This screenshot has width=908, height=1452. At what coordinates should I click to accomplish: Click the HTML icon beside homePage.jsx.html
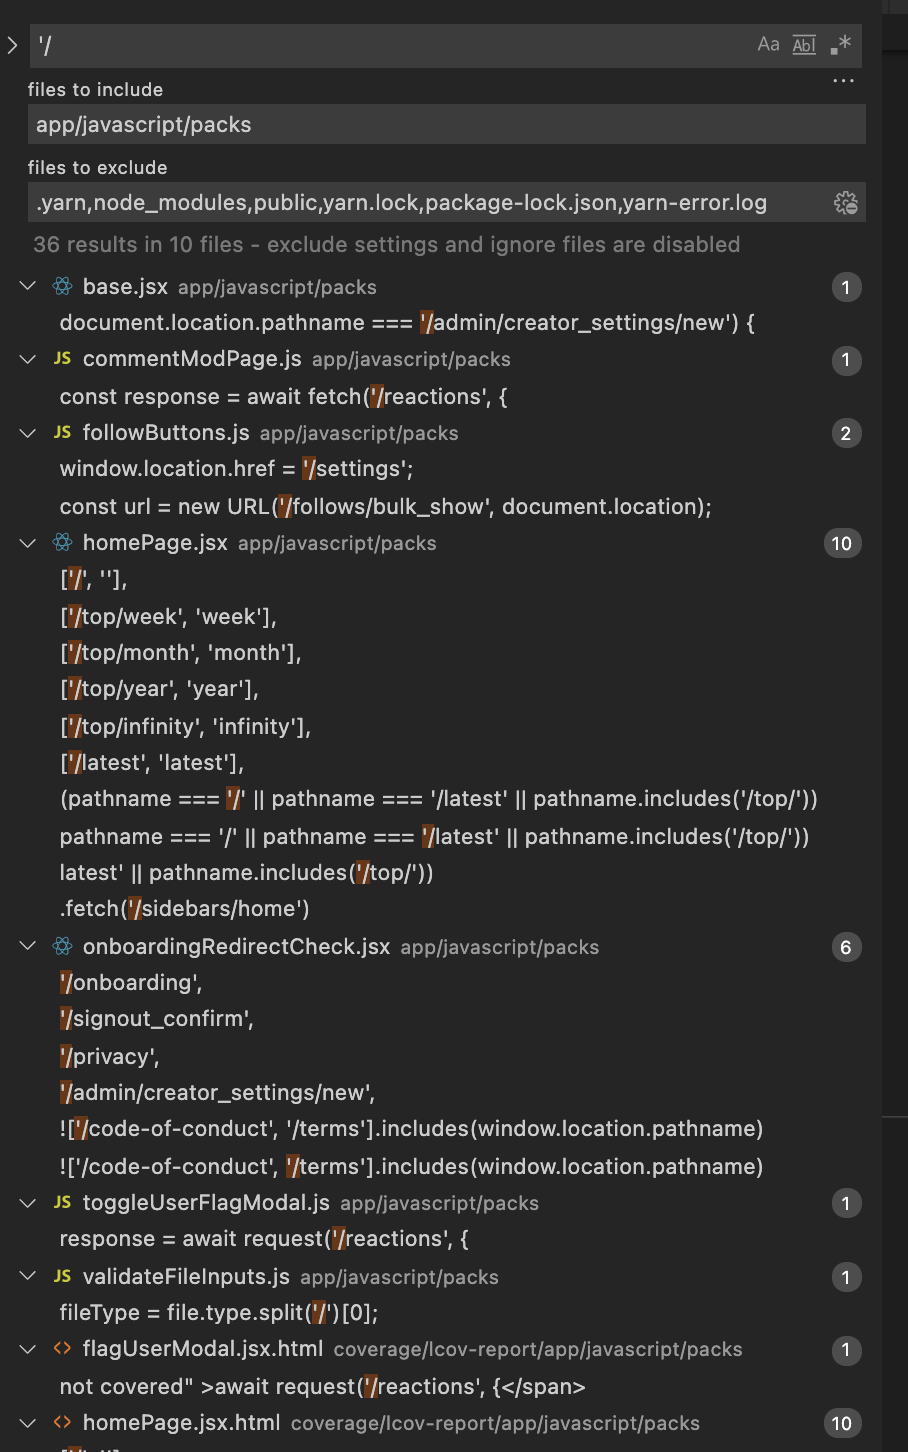64,1422
